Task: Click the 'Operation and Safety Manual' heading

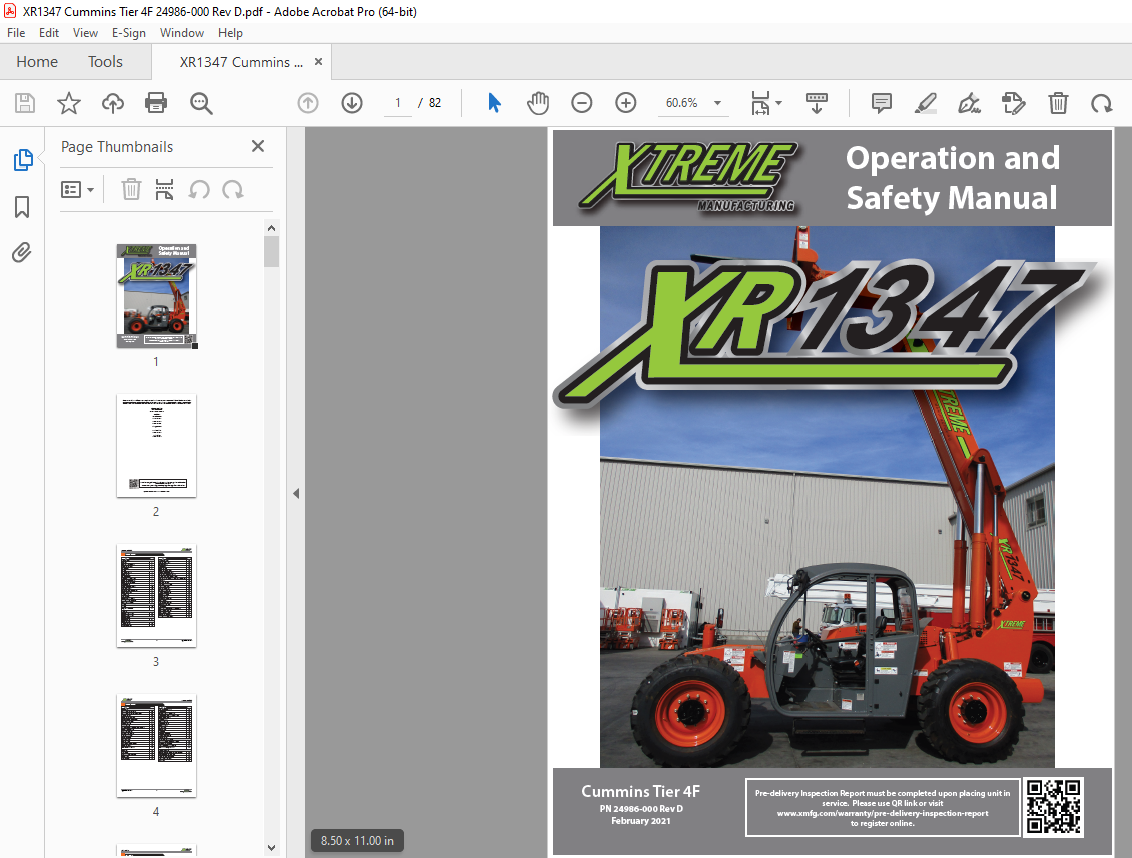Action: pyautogui.click(x=953, y=178)
